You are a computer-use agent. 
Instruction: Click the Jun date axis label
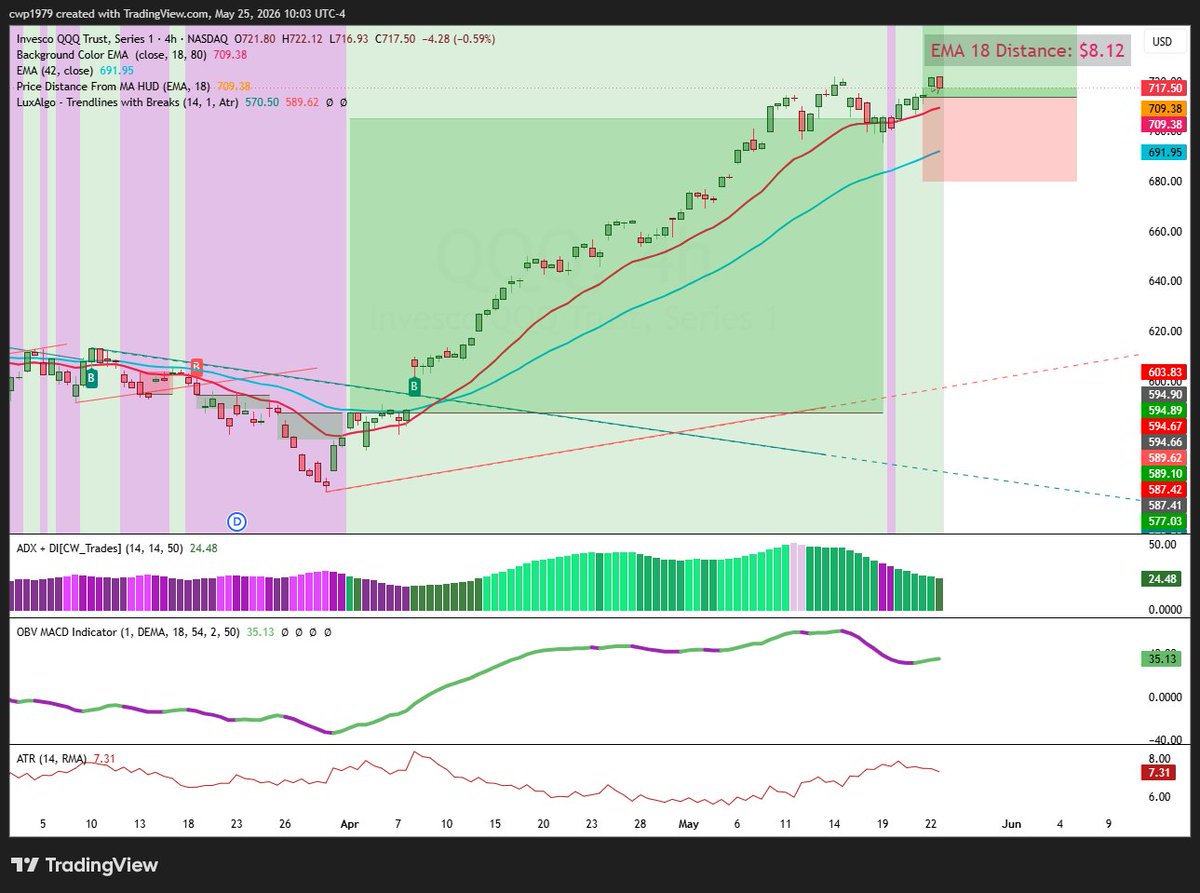1012,825
